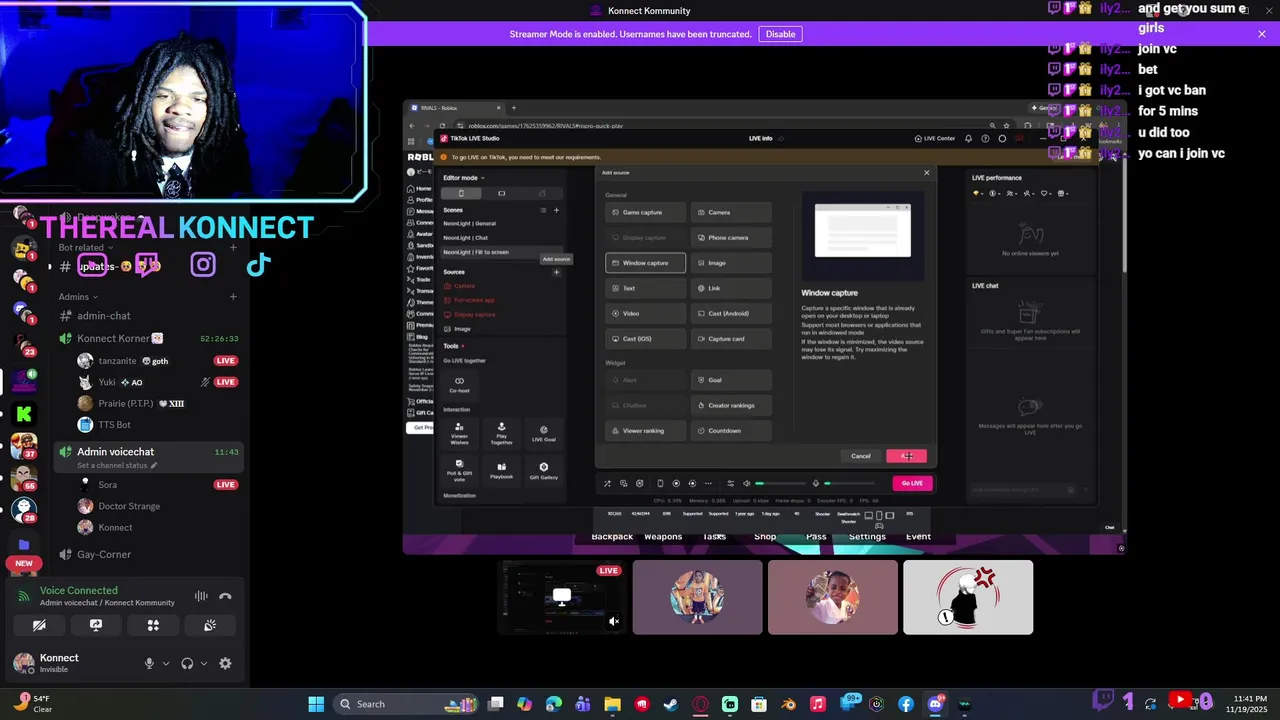Open the Discord soundboard button
This screenshot has width=1280, height=720.
[210, 625]
